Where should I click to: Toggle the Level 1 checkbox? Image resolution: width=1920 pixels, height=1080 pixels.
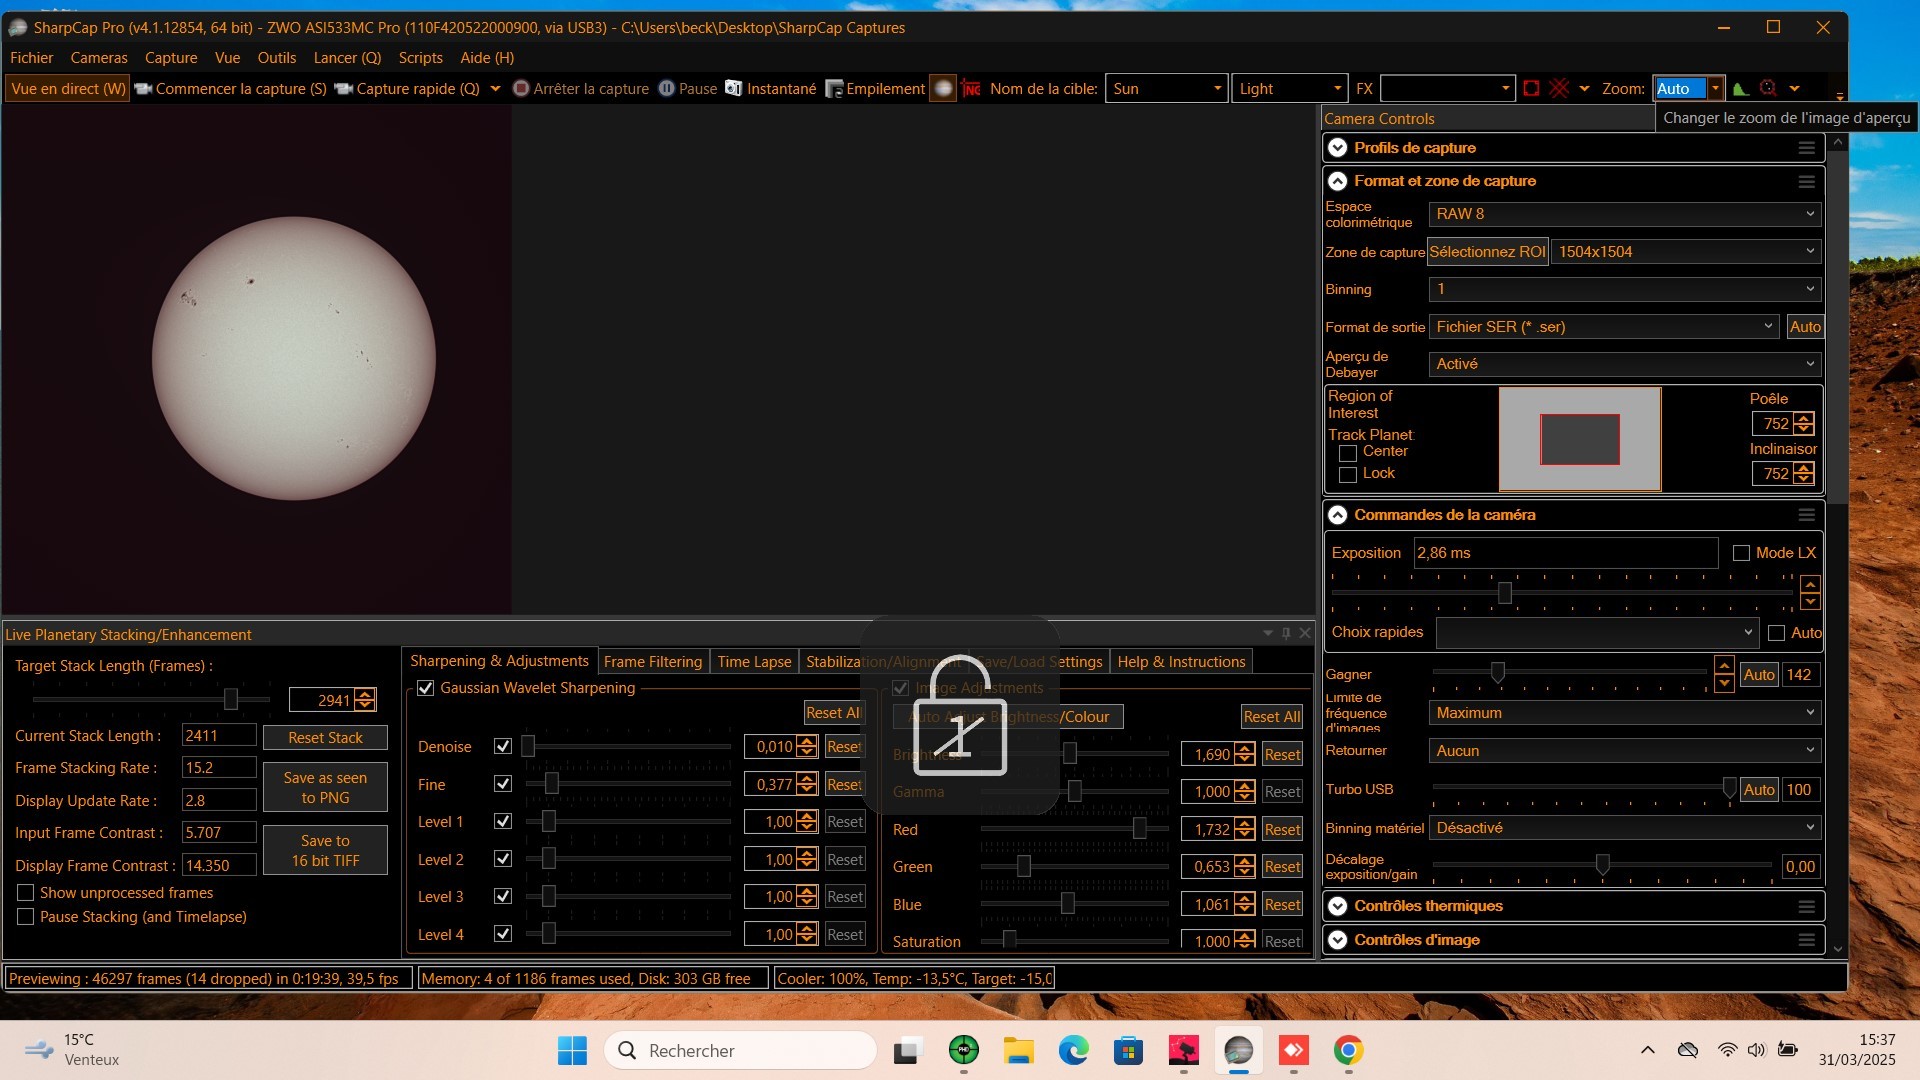tap(503, 822)
